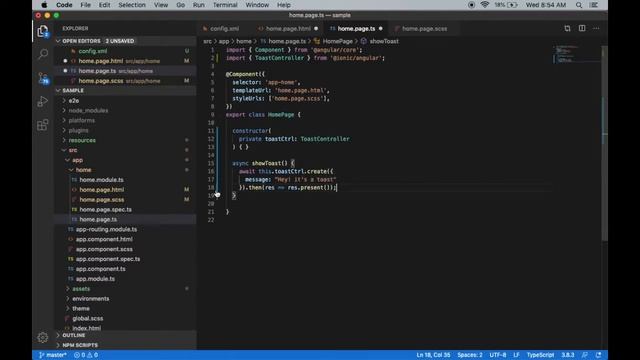This screenshot has width=640, height=360.
Task: Collapse the Open Editors section
Action: click(126, 41)
